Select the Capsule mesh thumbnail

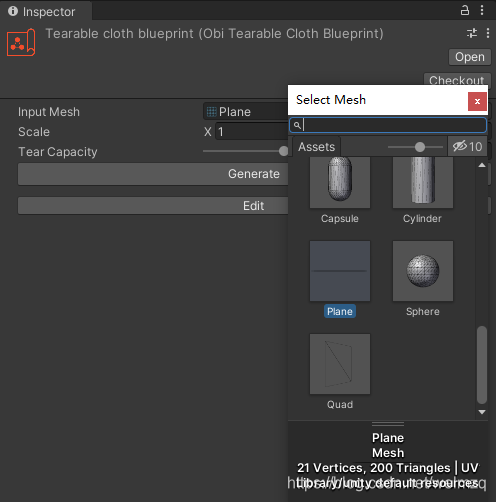[x=340, y=182]
